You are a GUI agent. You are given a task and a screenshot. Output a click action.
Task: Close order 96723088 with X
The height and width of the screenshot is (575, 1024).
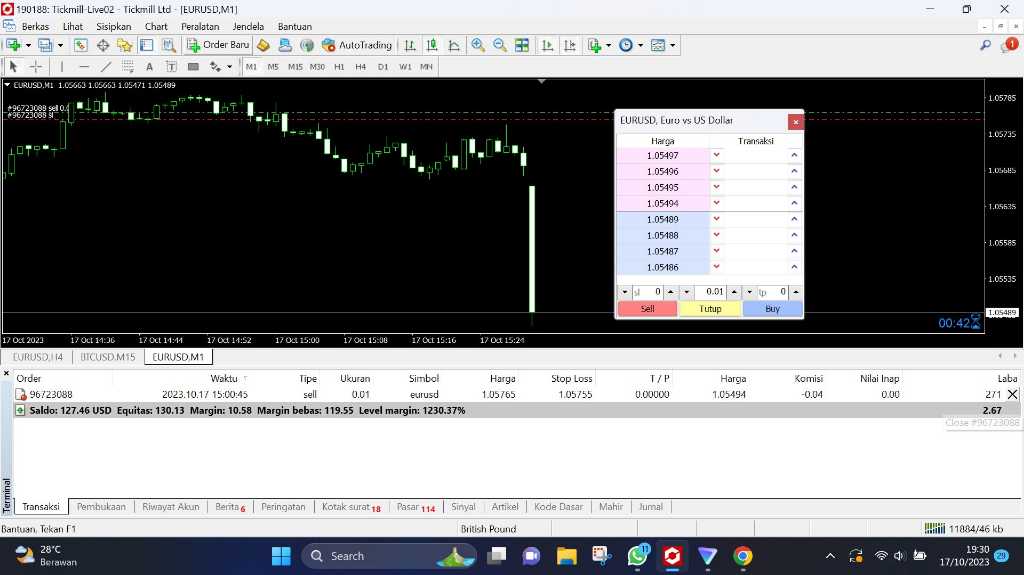[1013, 395]
